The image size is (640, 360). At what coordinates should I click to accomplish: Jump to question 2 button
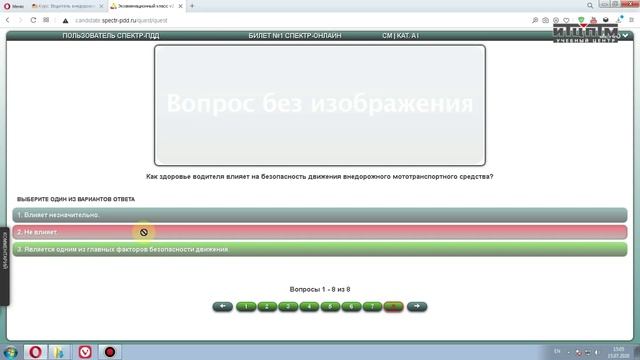click(267, 307)
